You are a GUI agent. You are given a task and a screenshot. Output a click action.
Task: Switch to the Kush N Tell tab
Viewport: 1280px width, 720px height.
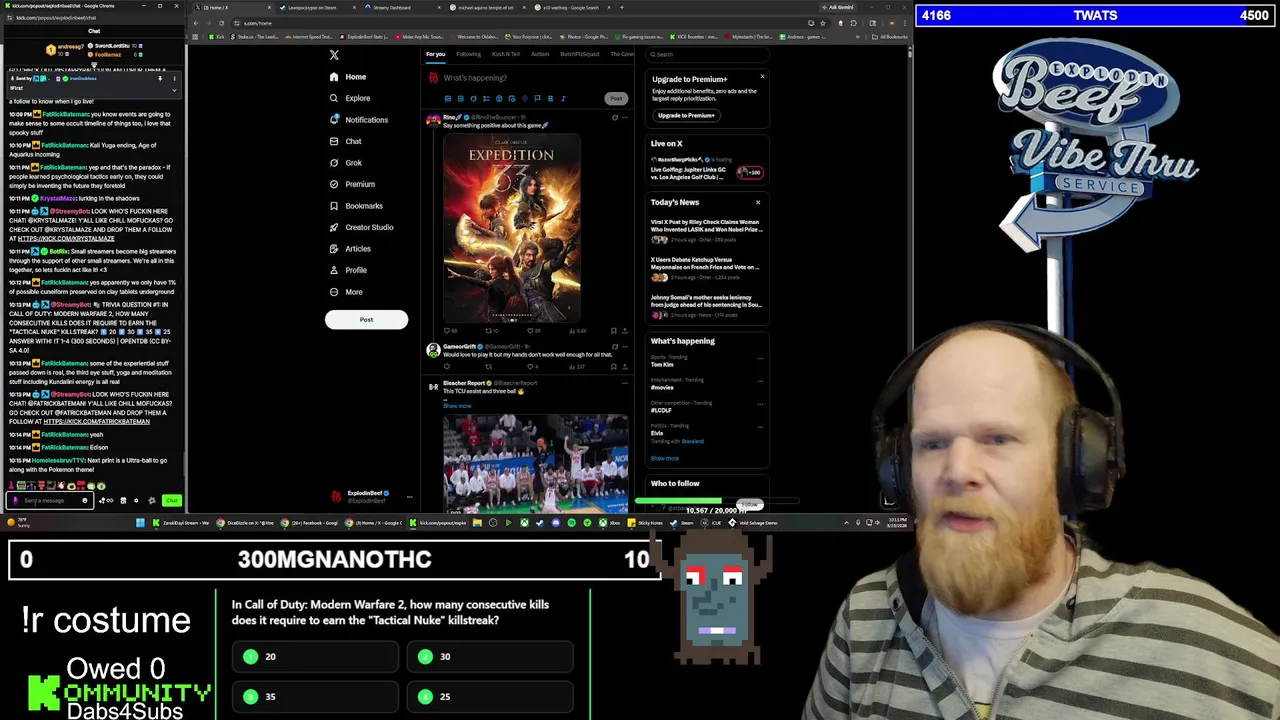[506, 54]
